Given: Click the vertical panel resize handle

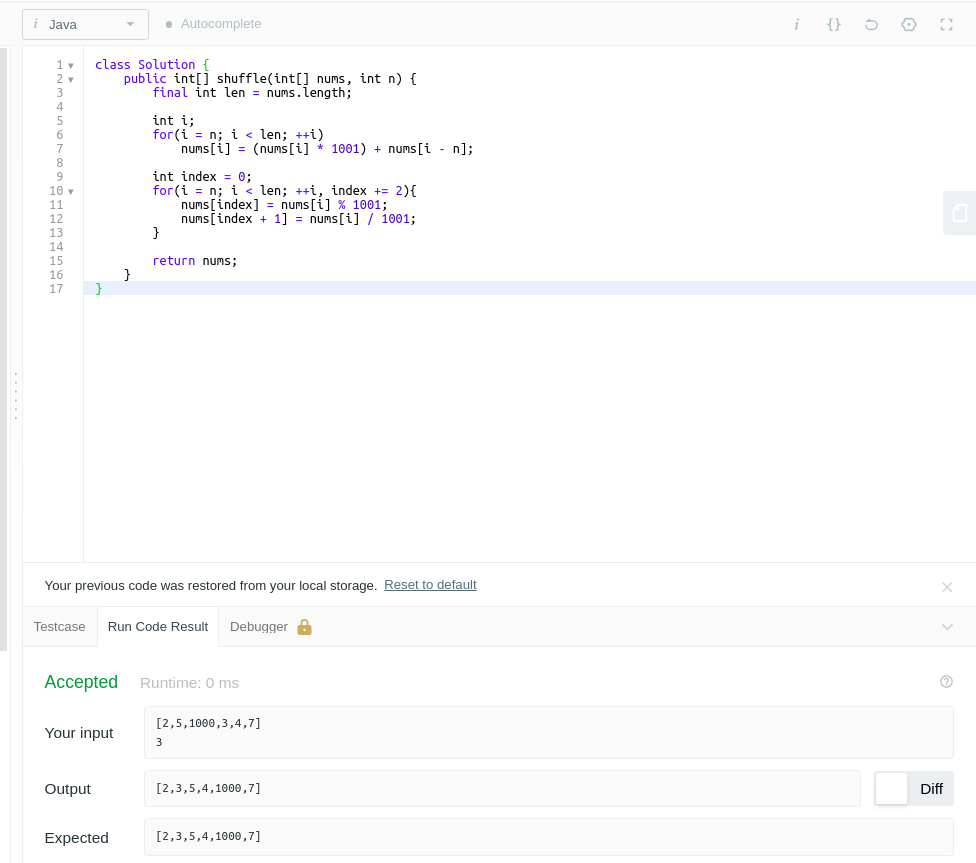Looking at the screenshot, I should [x=15, y=396].
